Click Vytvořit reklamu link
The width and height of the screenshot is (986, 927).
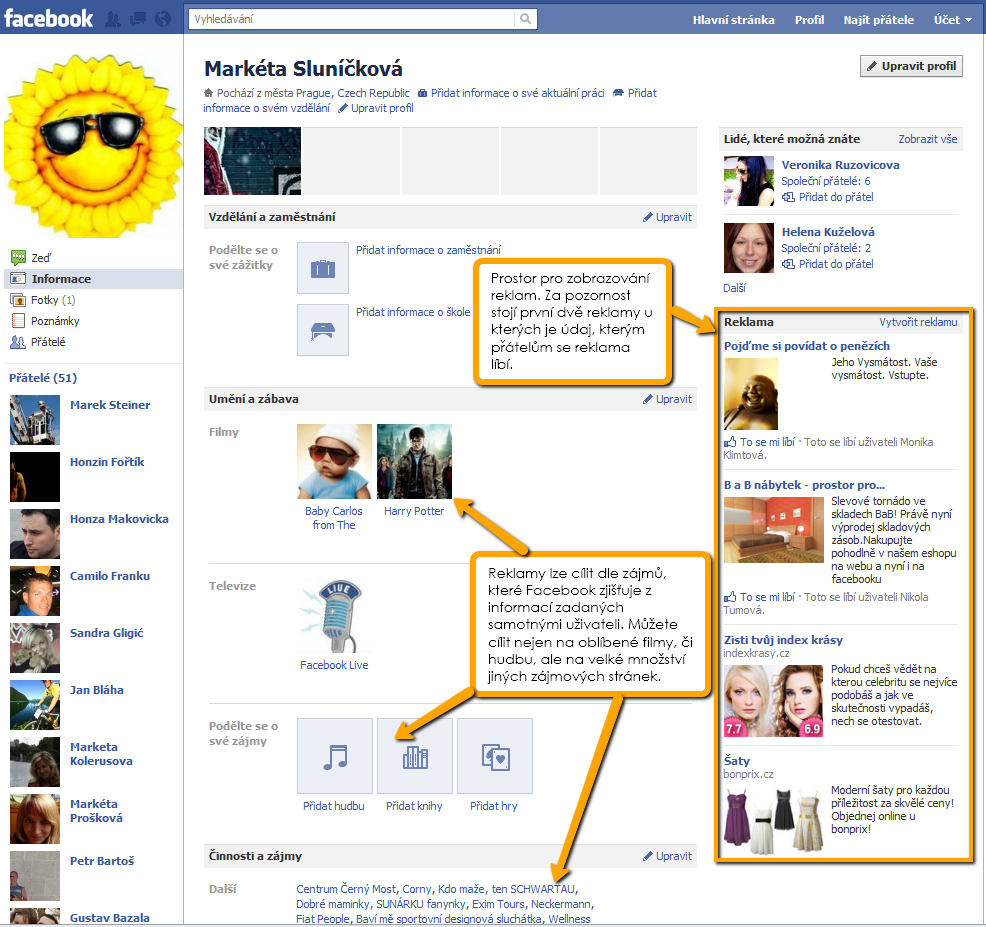(x=918, y=322)
